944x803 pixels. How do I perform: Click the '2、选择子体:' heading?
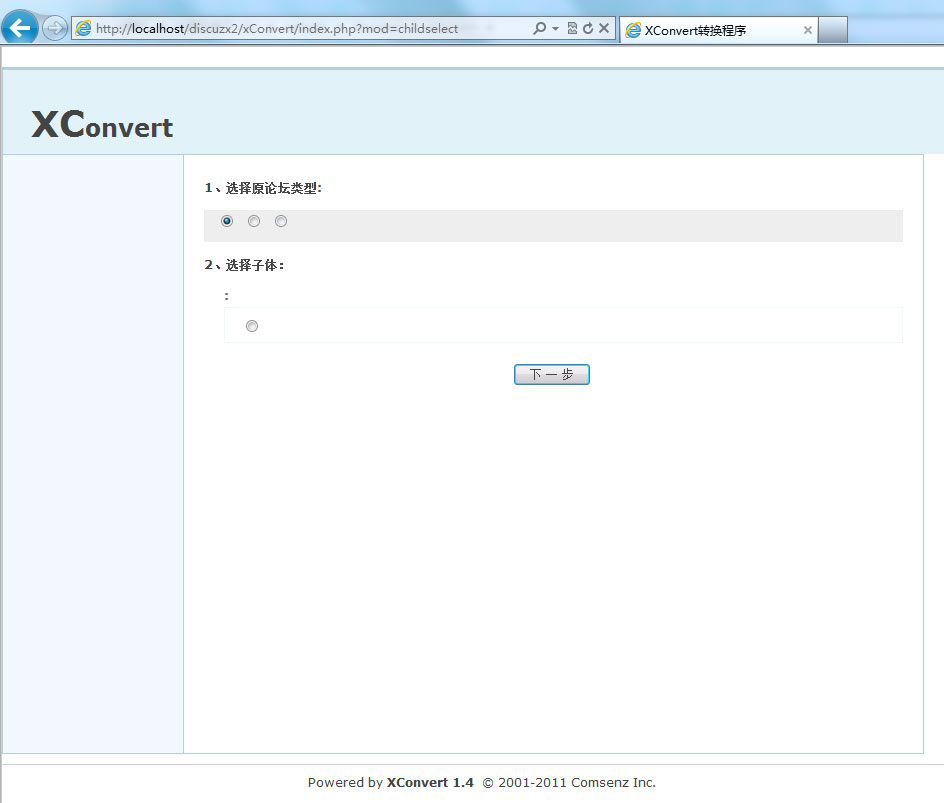click(244, 265)
